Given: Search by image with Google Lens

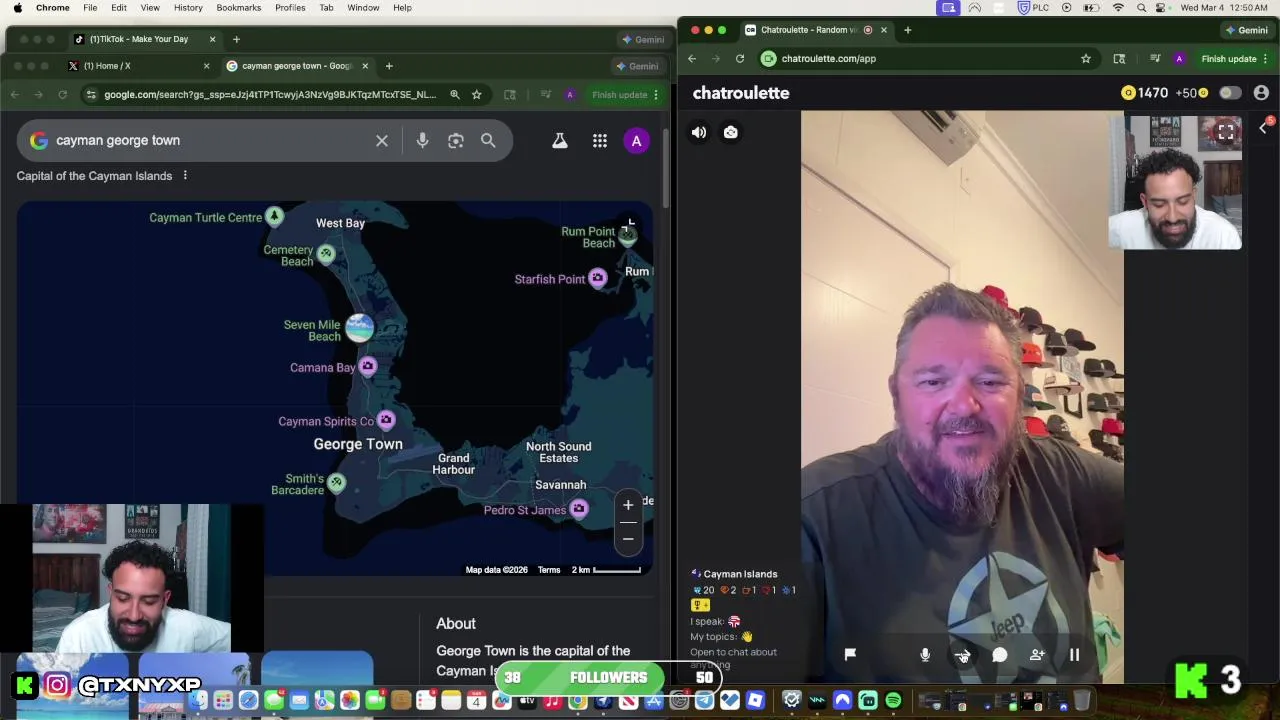Looking at the screenshot, I should pyautogui.click(x=456, y=141).
